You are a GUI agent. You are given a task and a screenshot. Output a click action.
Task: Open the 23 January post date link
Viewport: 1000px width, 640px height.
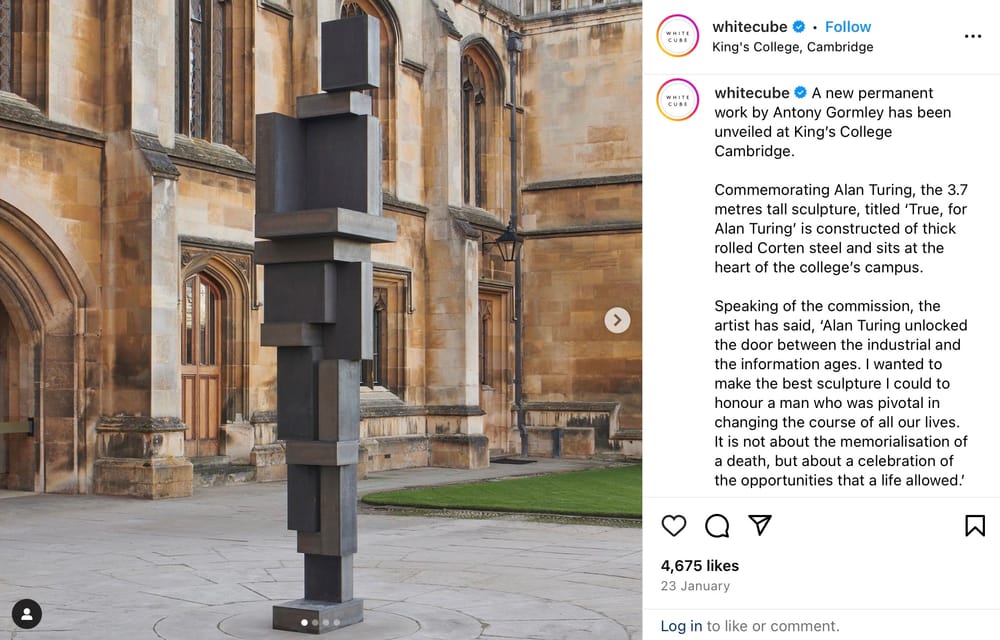click(x=695, y=586)
